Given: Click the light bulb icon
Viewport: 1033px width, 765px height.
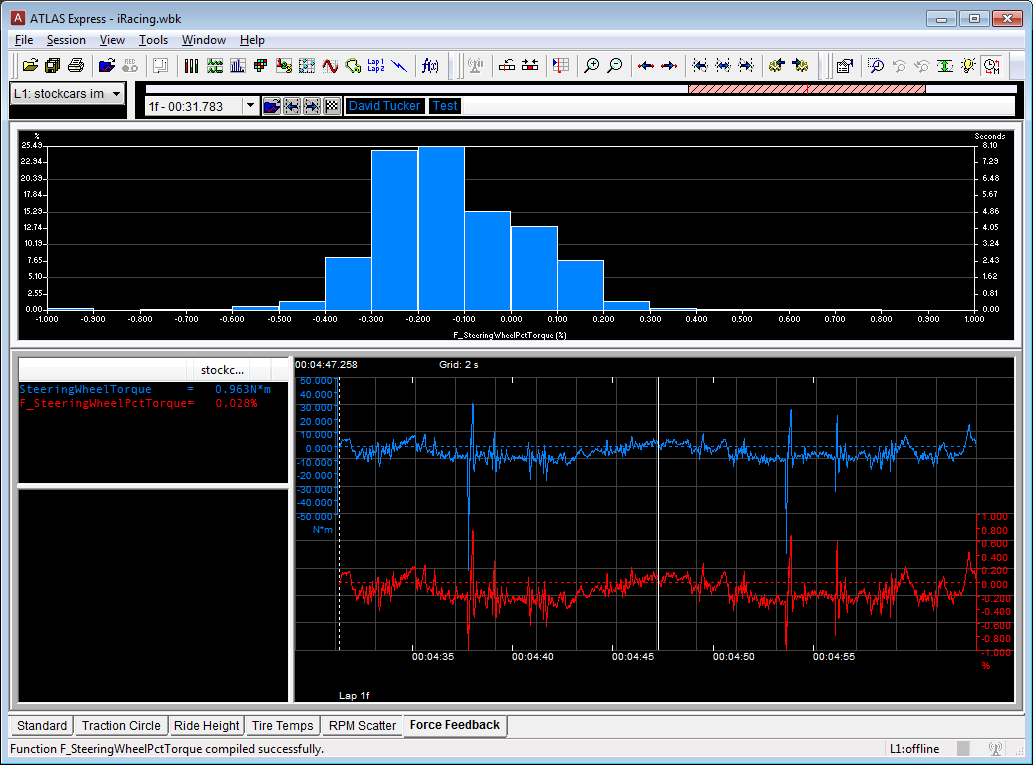Looking at the screenshot, I should point(968,65).
